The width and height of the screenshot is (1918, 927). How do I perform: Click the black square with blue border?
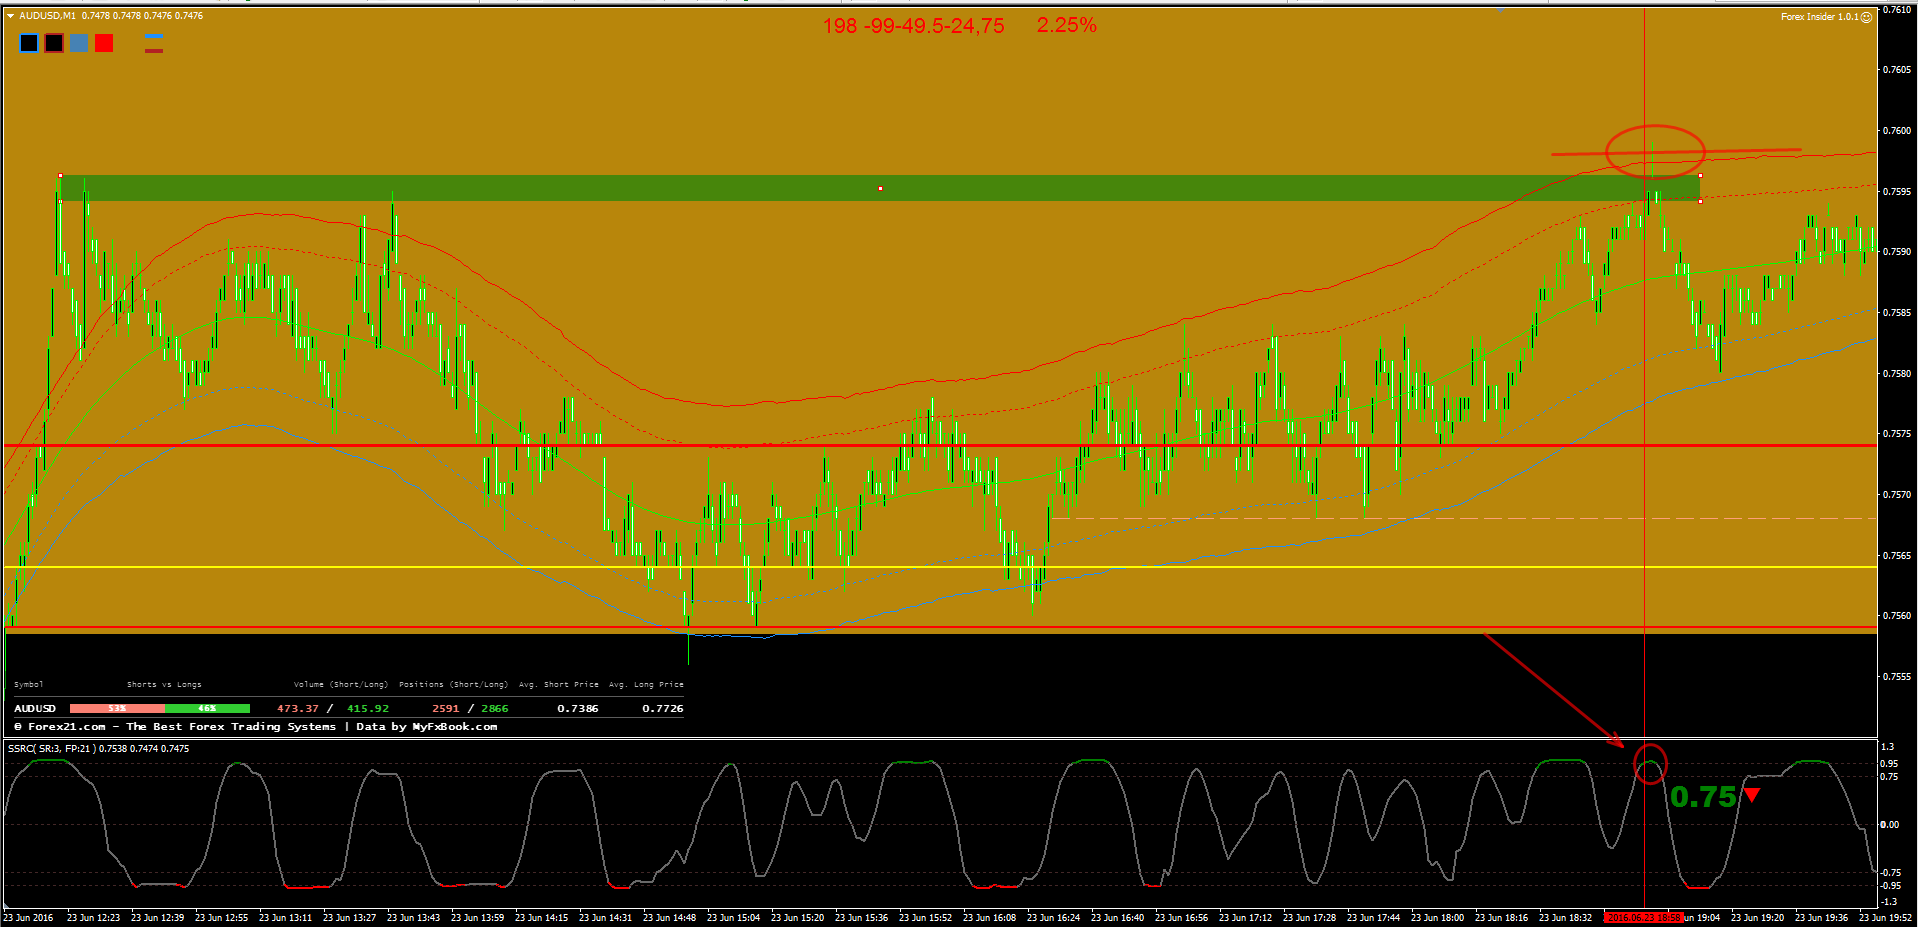click(29, 43)
